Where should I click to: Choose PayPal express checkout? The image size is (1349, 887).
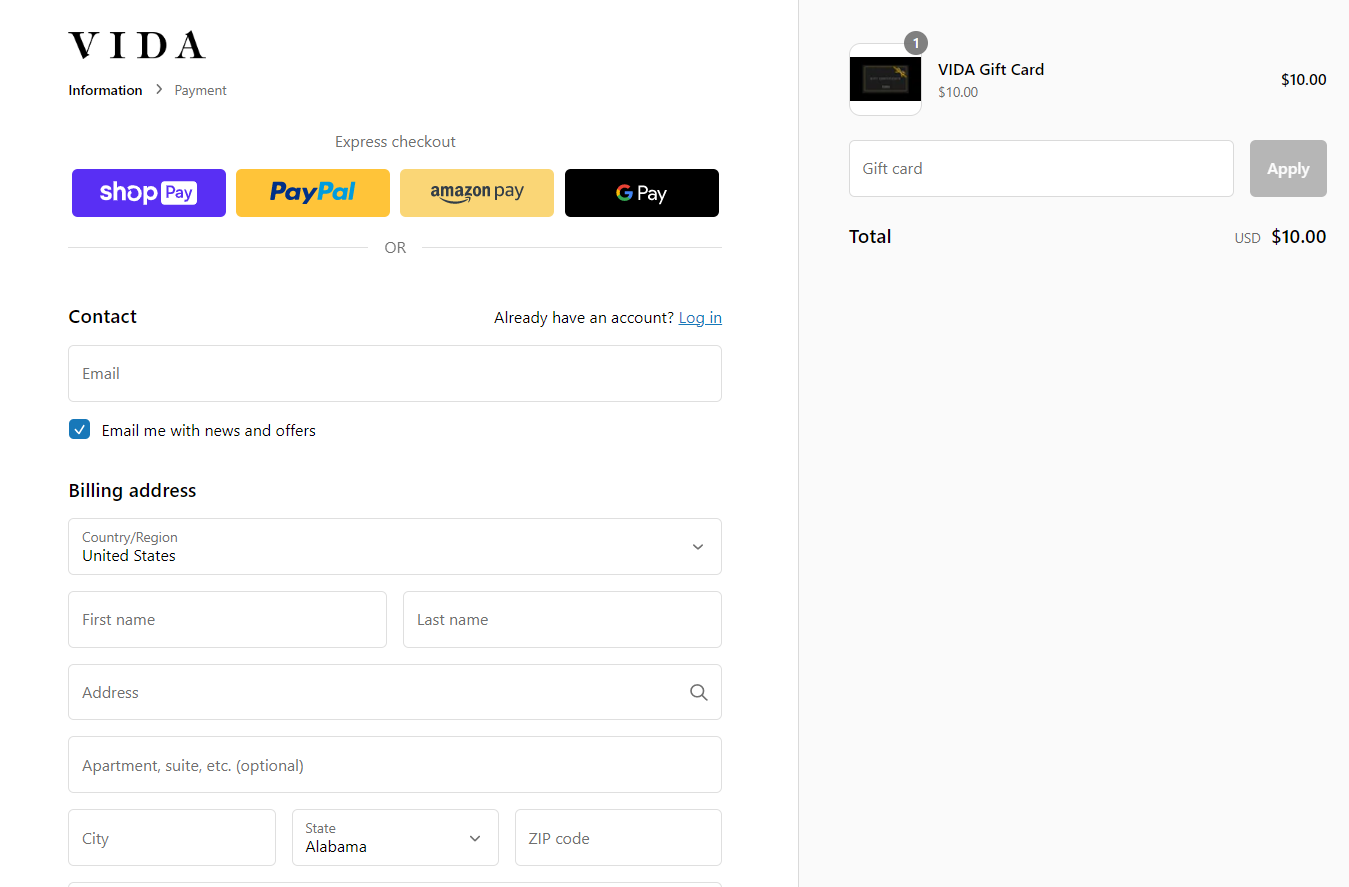(x=313, y=193)
